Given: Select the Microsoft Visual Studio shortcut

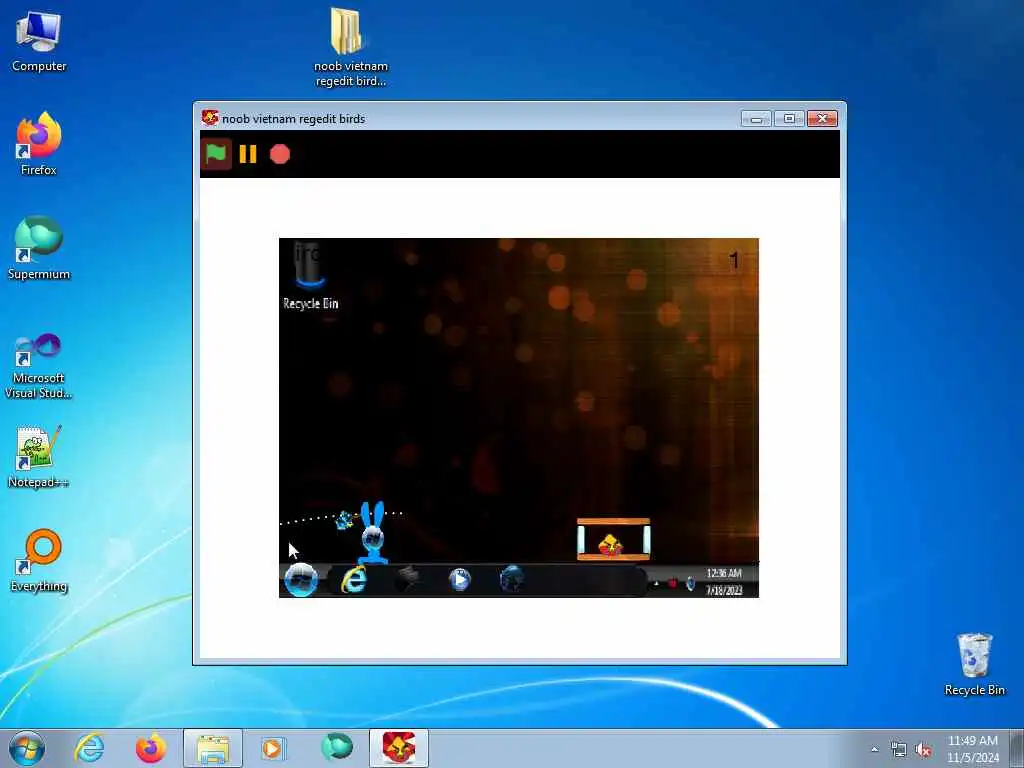Looking at the screenshot, I should tap(39, 366).
